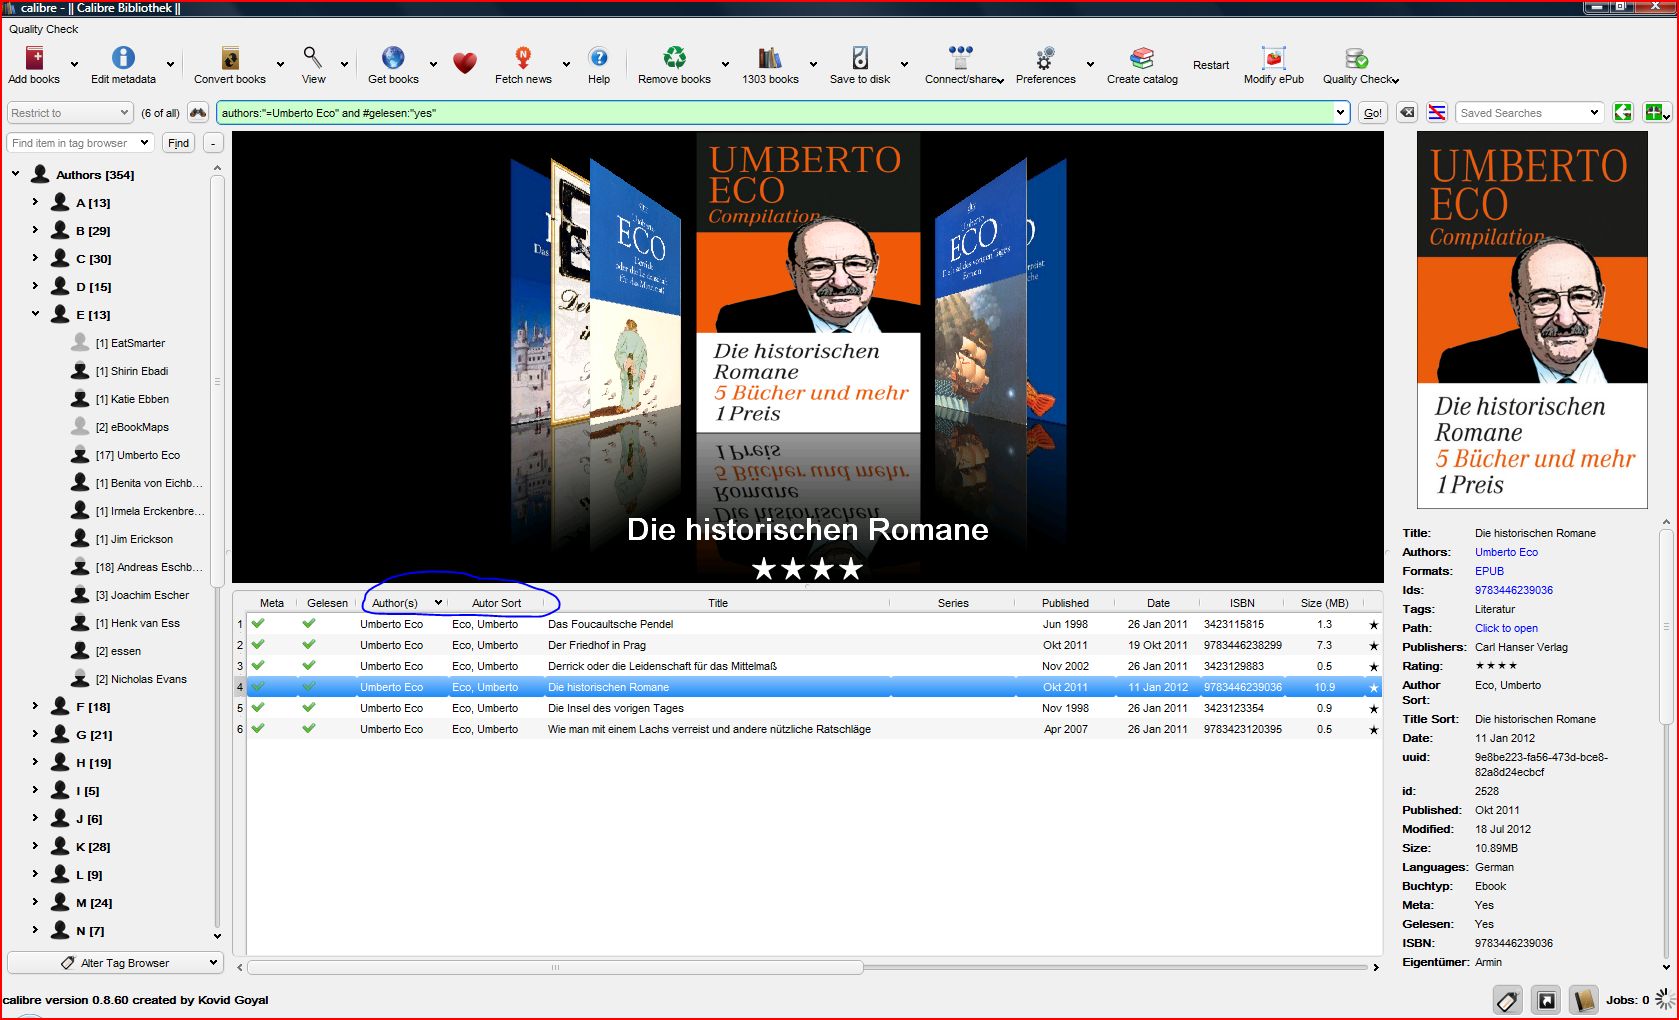Open the 9783446239036 Ids link

pyautogui.click(x=1514, y=590)
